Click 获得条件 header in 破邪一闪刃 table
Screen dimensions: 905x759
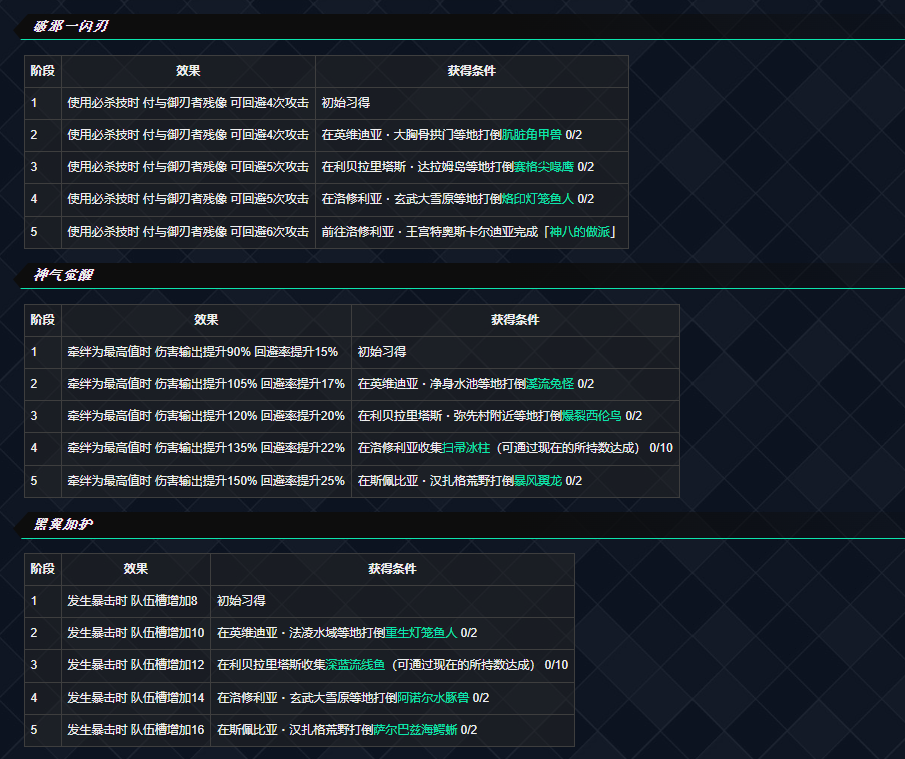pyautogui.click(x=471, y=72)
